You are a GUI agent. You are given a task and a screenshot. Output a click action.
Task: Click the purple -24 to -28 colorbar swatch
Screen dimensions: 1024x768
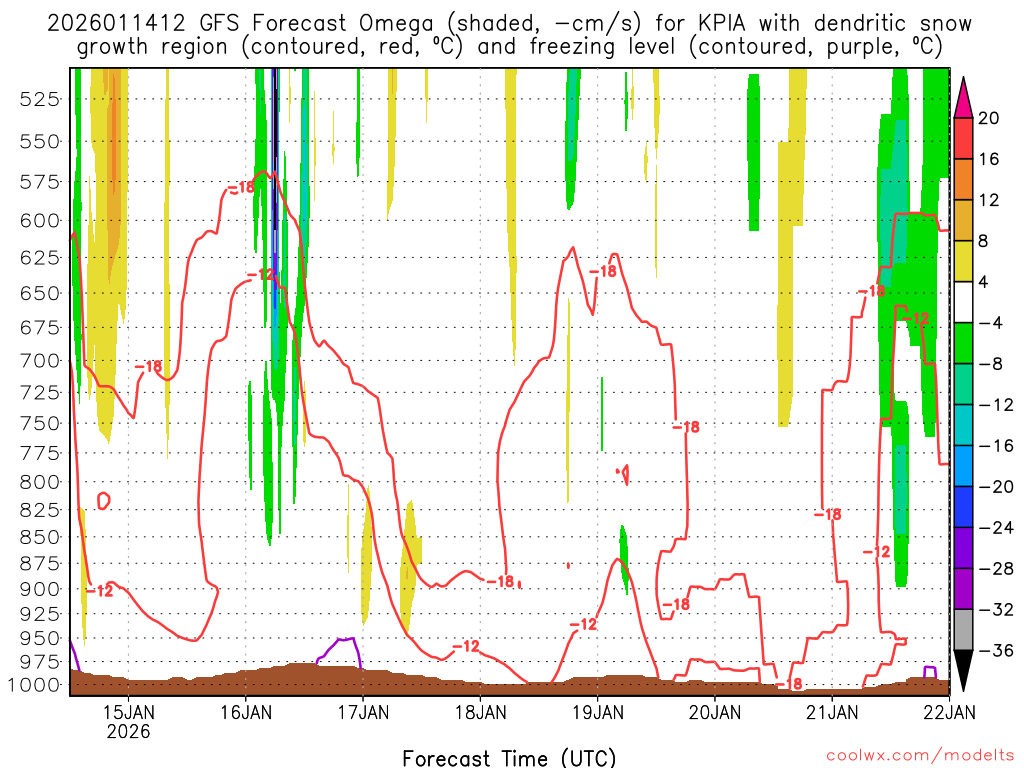(x=963, y=548)
